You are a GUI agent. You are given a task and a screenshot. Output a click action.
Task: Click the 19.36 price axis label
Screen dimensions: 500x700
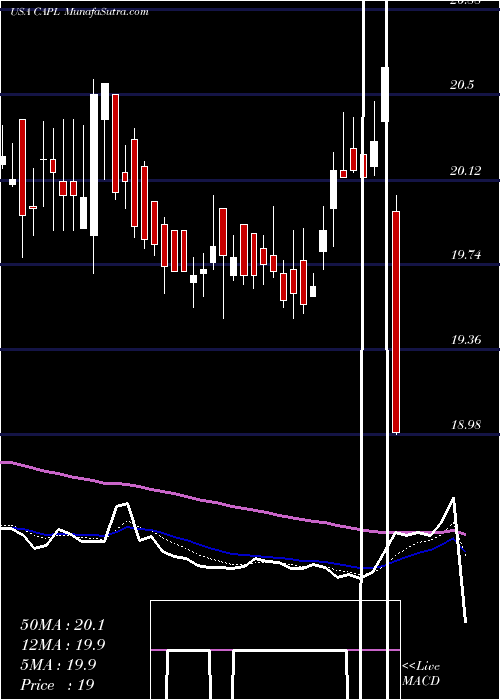pyautogui.click(x=466, y=340)
